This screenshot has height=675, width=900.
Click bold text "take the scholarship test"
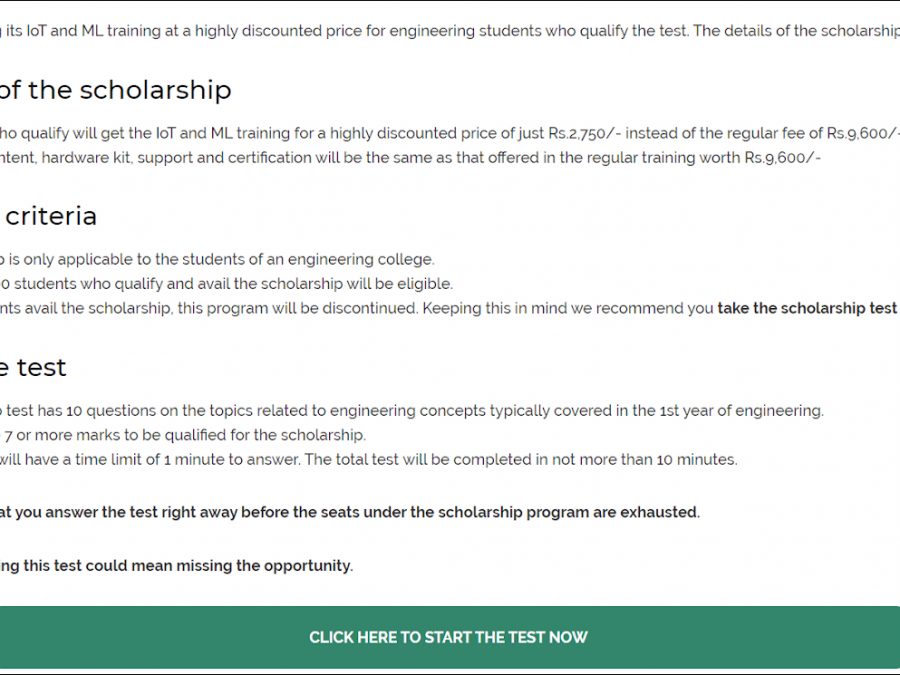tap(807, 308)
